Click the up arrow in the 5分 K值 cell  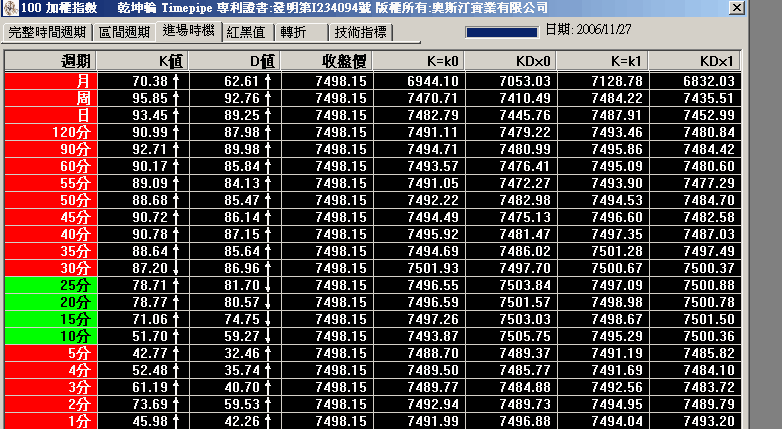point(176,353)
